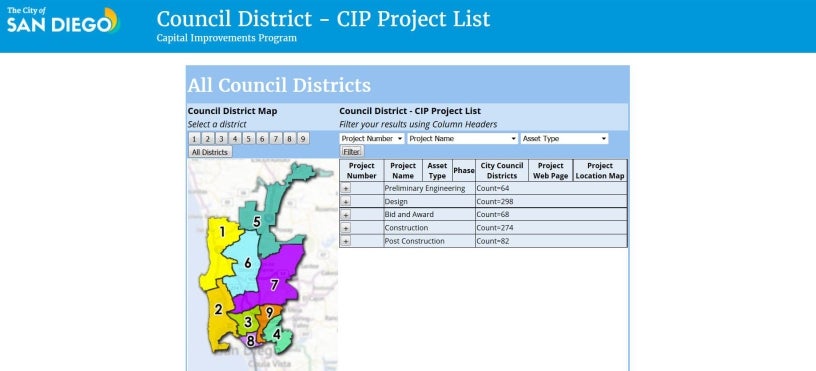Expand the Design phase row
This screenshot has height=371, width=816.
pyautogui.click(x=346, y=201)
